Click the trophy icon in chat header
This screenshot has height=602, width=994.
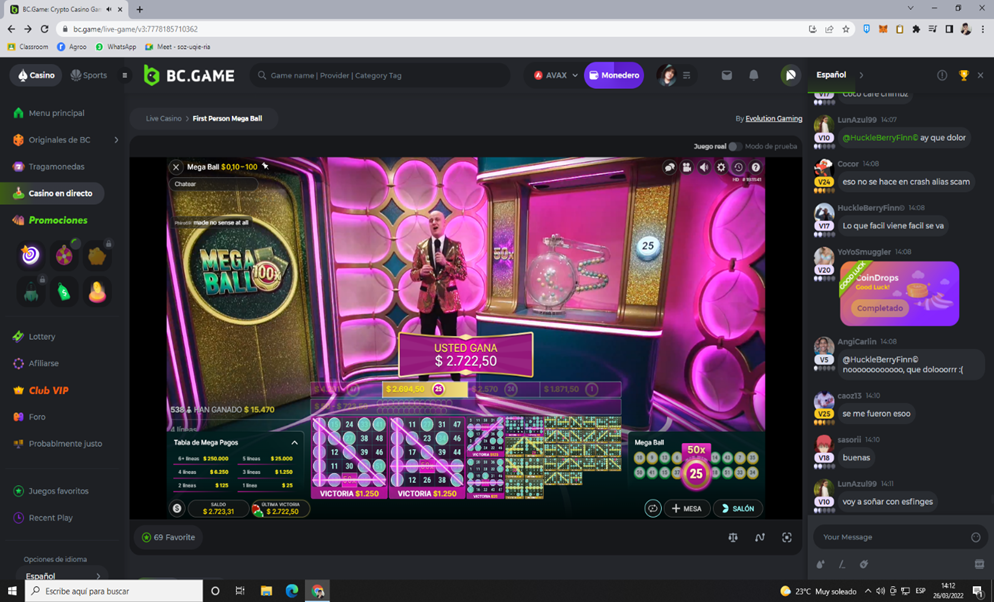tap(963, 75)
